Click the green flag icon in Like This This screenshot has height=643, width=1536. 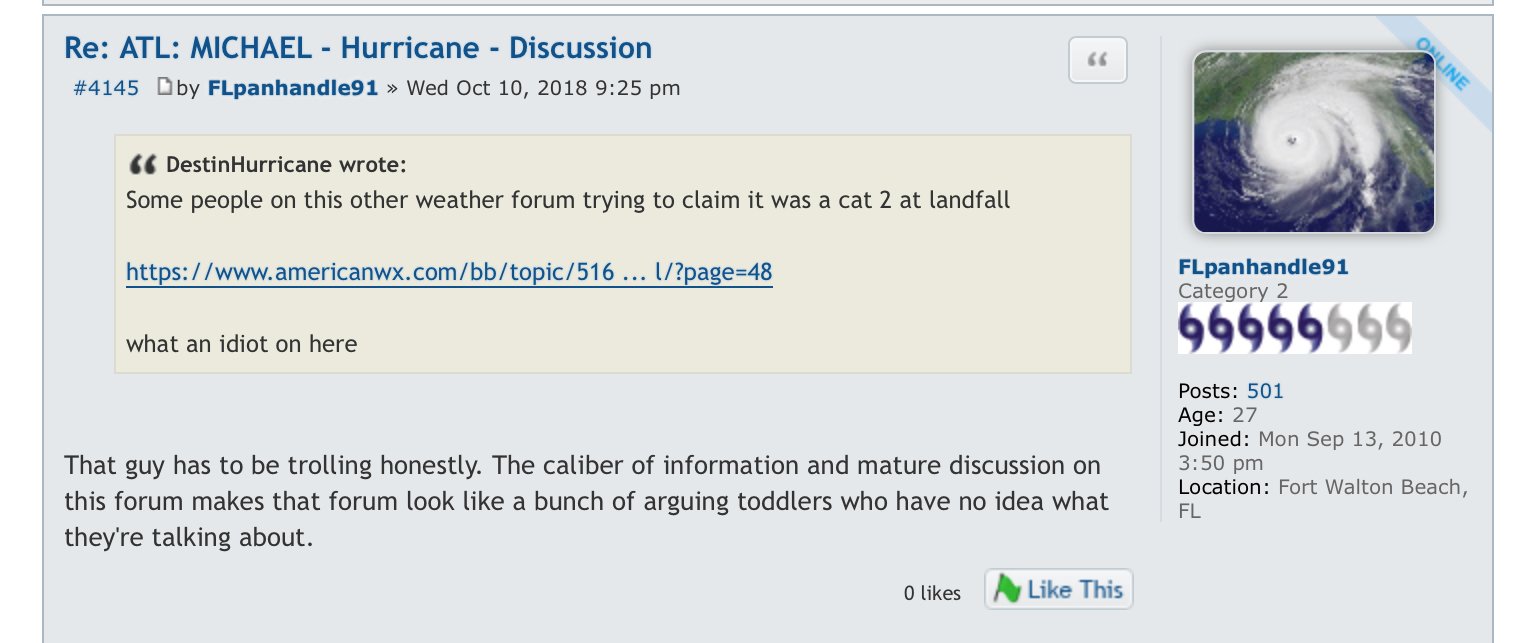point(1007,589)
